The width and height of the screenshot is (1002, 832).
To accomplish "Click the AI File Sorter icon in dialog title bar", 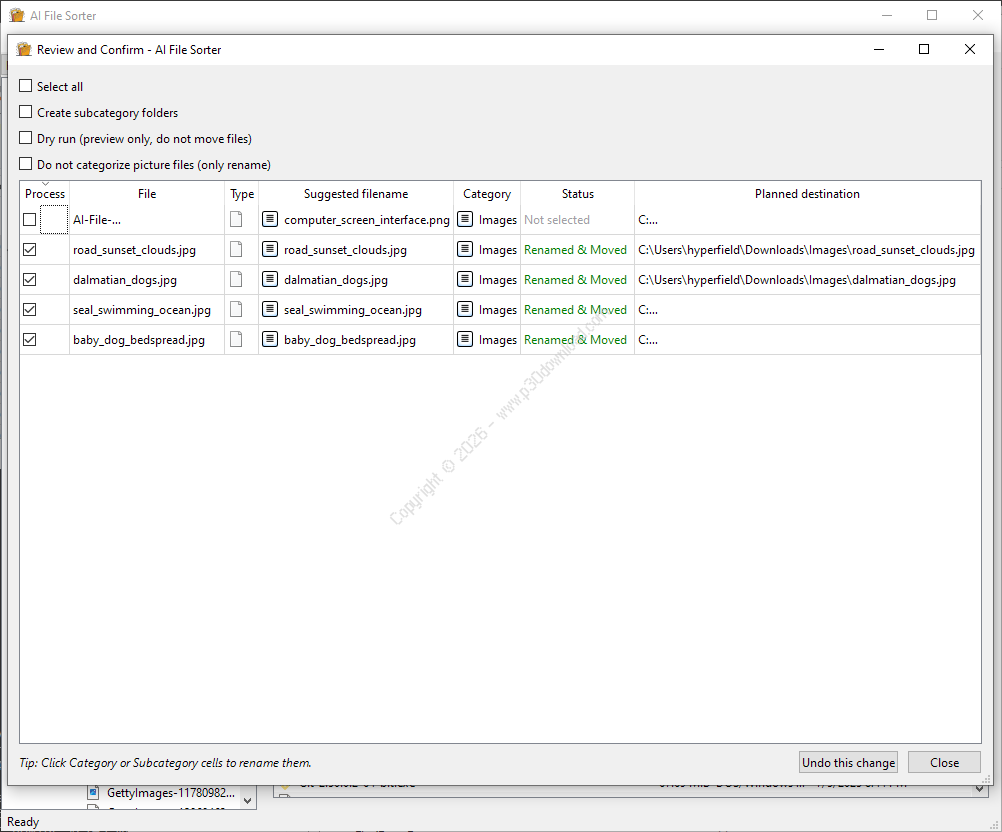I will click(x=25, y=49).
